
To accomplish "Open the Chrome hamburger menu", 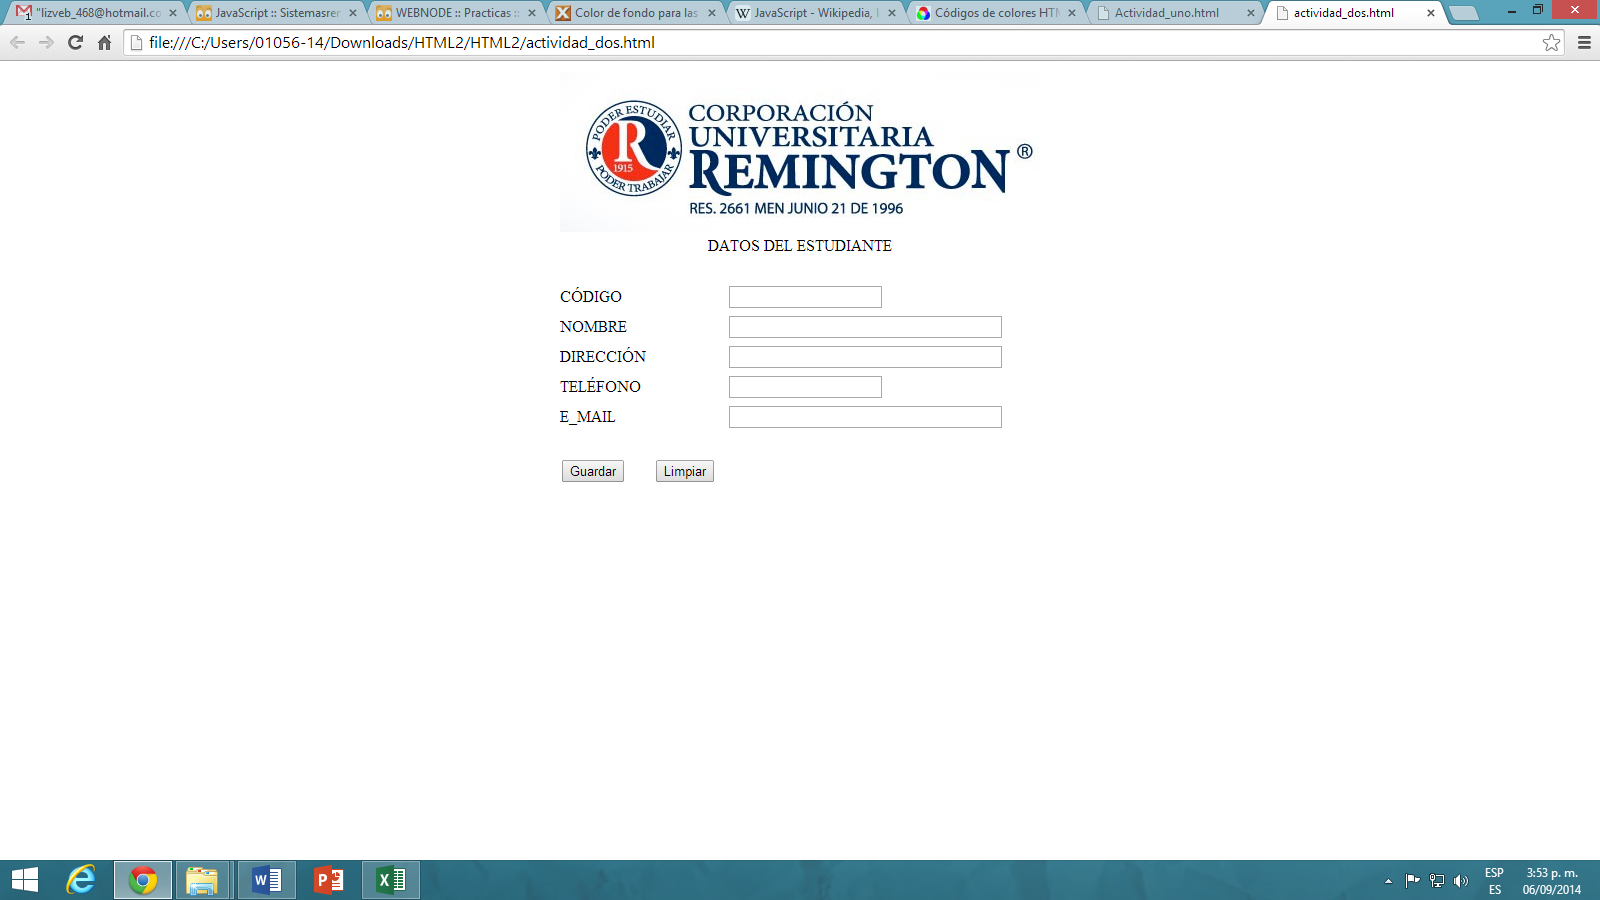I will pos(1584,43).
